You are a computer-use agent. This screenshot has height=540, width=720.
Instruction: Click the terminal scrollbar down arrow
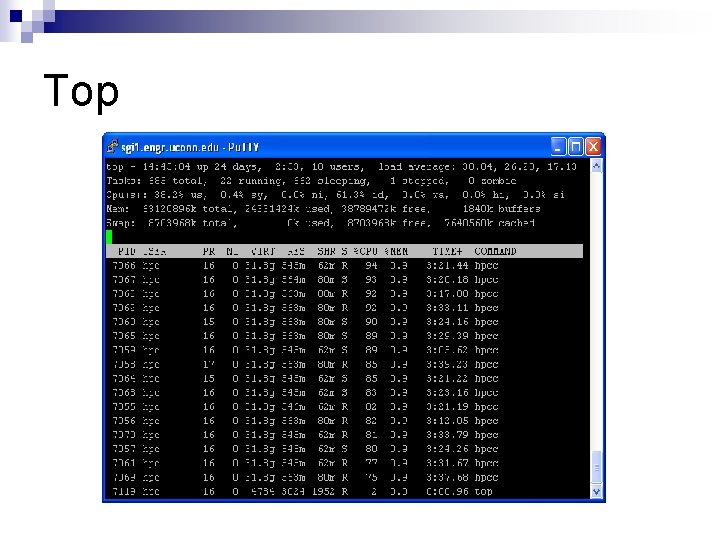click(596, 491)
